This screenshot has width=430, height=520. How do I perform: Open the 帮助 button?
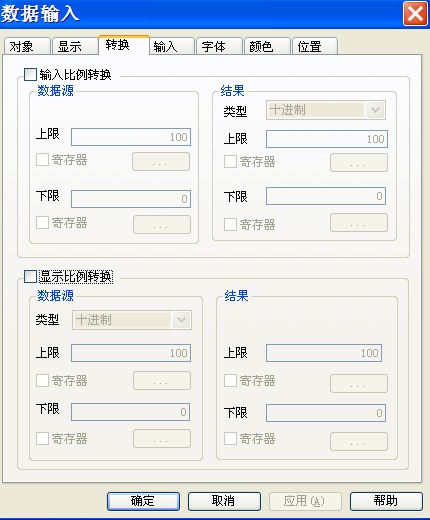(386, 501)
